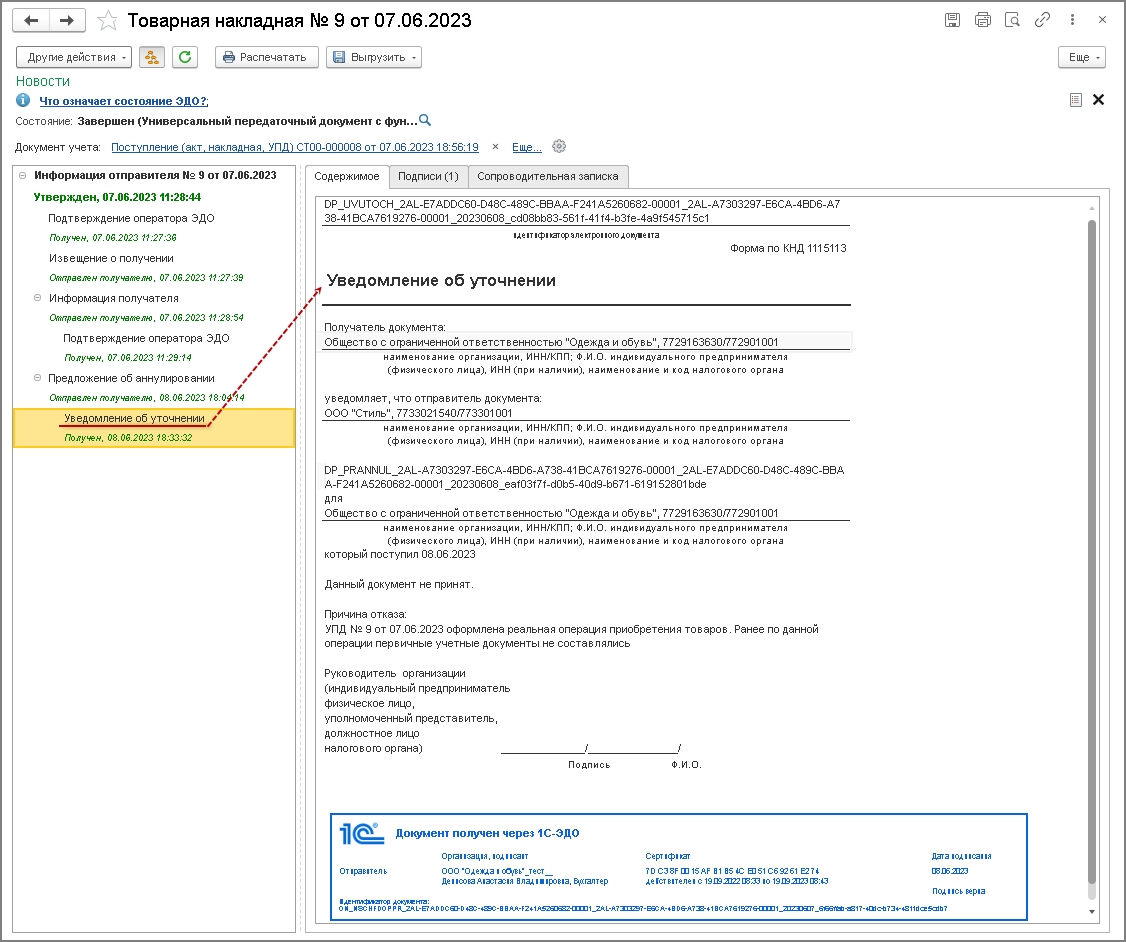Click the text Данный документ не принят.
The width and height of the screenshot is (1126, 942).
tap(399, 584)
